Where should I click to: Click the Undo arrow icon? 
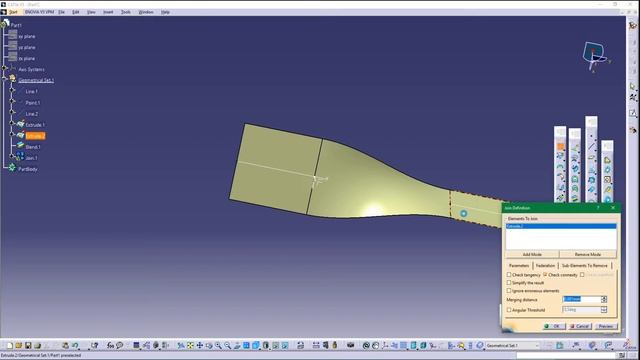(x=75, y=346)
